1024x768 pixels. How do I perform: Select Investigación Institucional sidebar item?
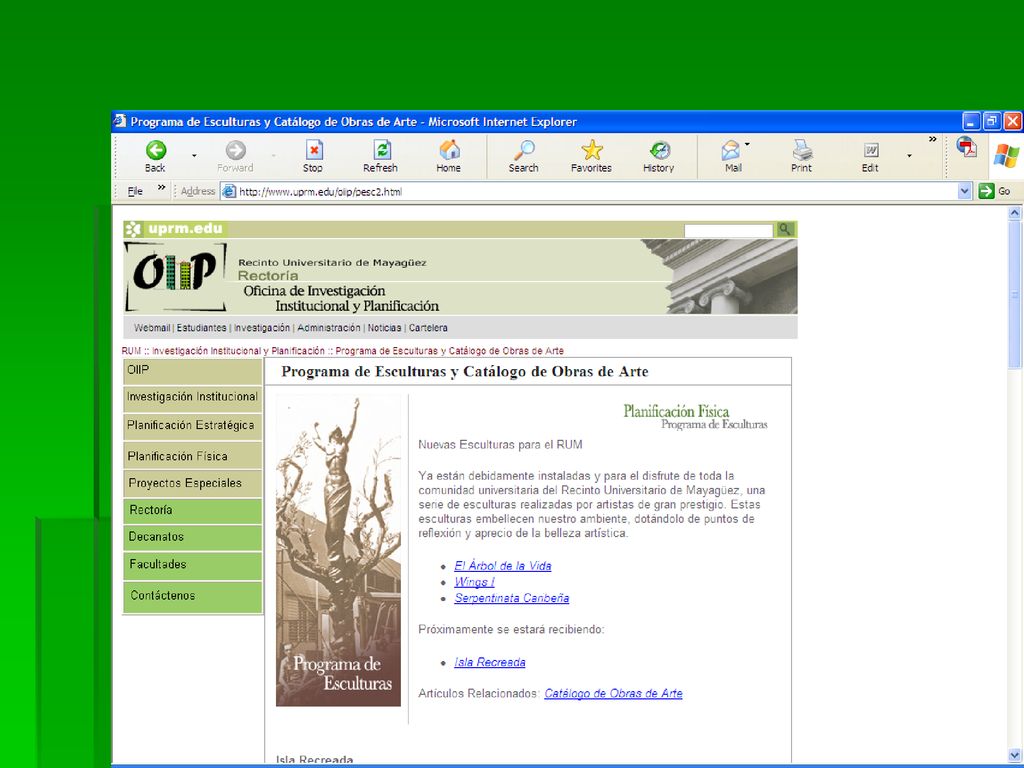pos(193,398)
